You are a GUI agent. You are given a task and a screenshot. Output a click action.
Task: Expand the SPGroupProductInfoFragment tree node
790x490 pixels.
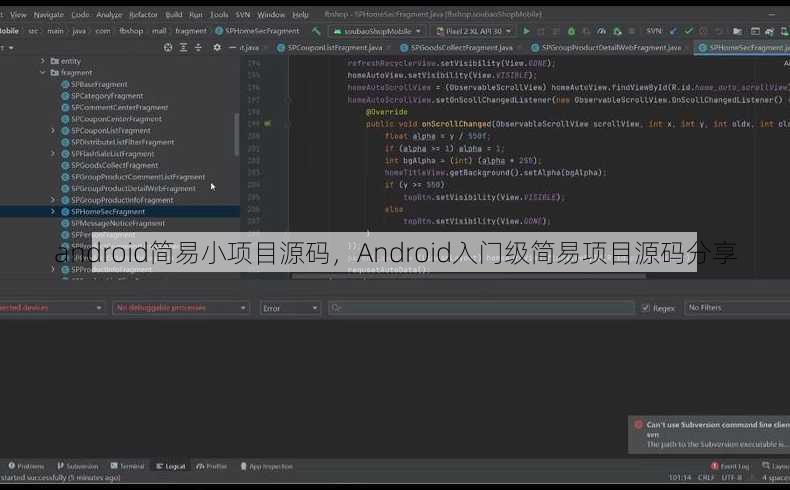(53, 200)
